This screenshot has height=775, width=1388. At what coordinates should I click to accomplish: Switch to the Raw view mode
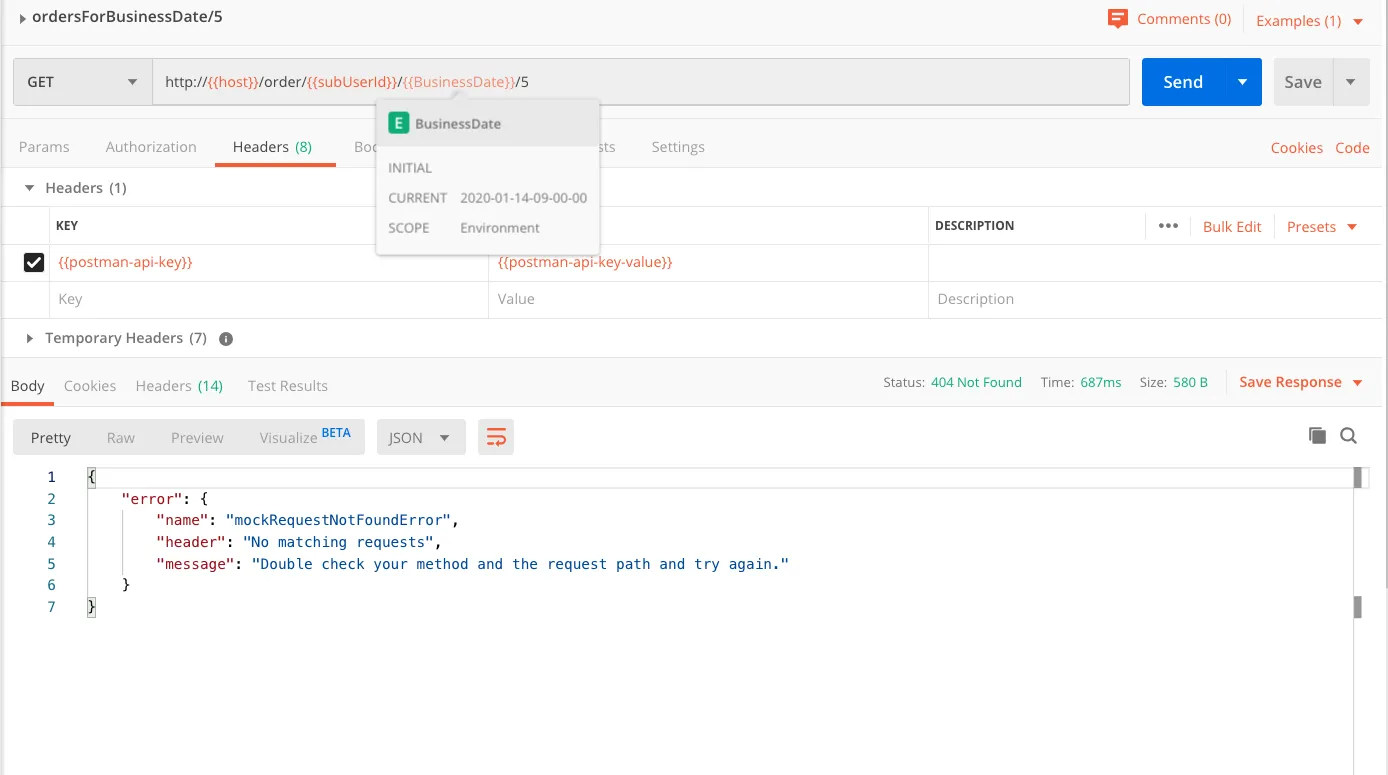point(121,438)
